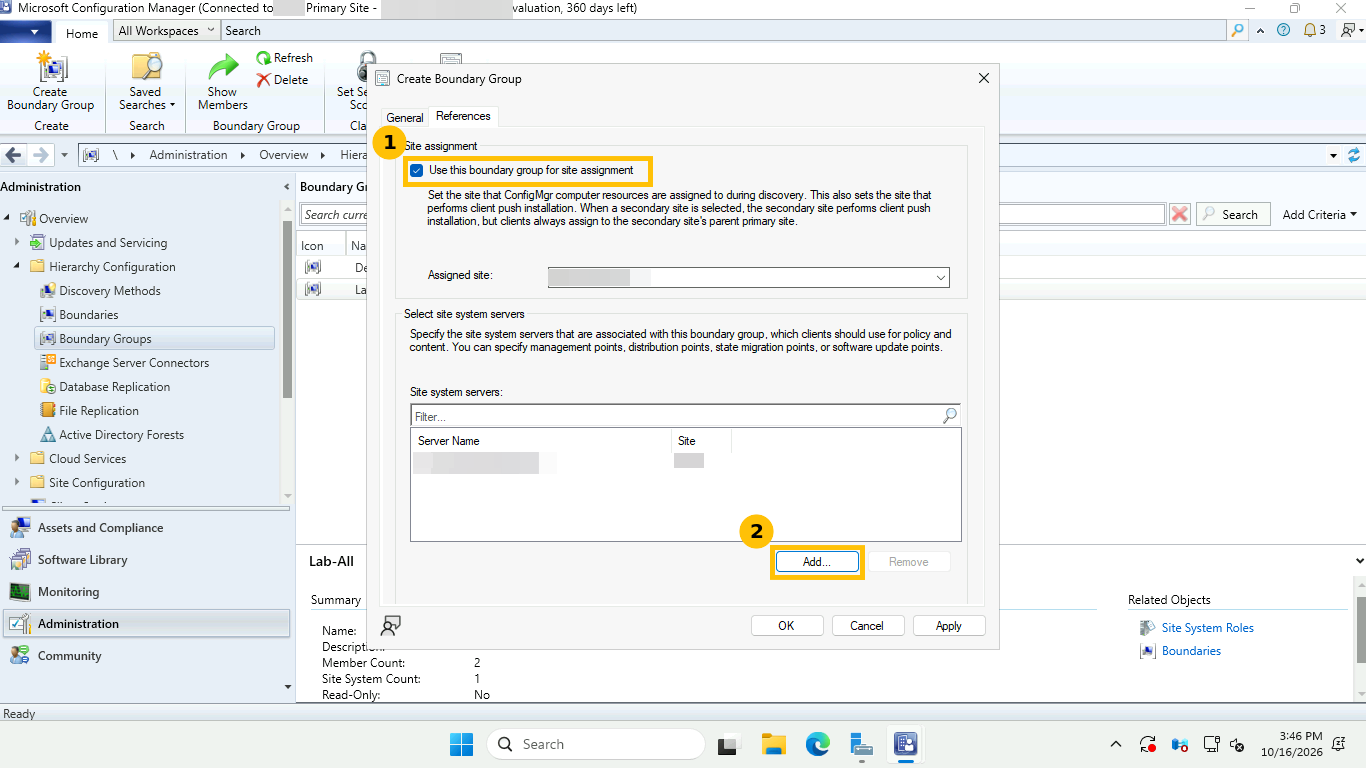
Task: Click the Show Members ribbon icon
Action: [x=223, y=82]
